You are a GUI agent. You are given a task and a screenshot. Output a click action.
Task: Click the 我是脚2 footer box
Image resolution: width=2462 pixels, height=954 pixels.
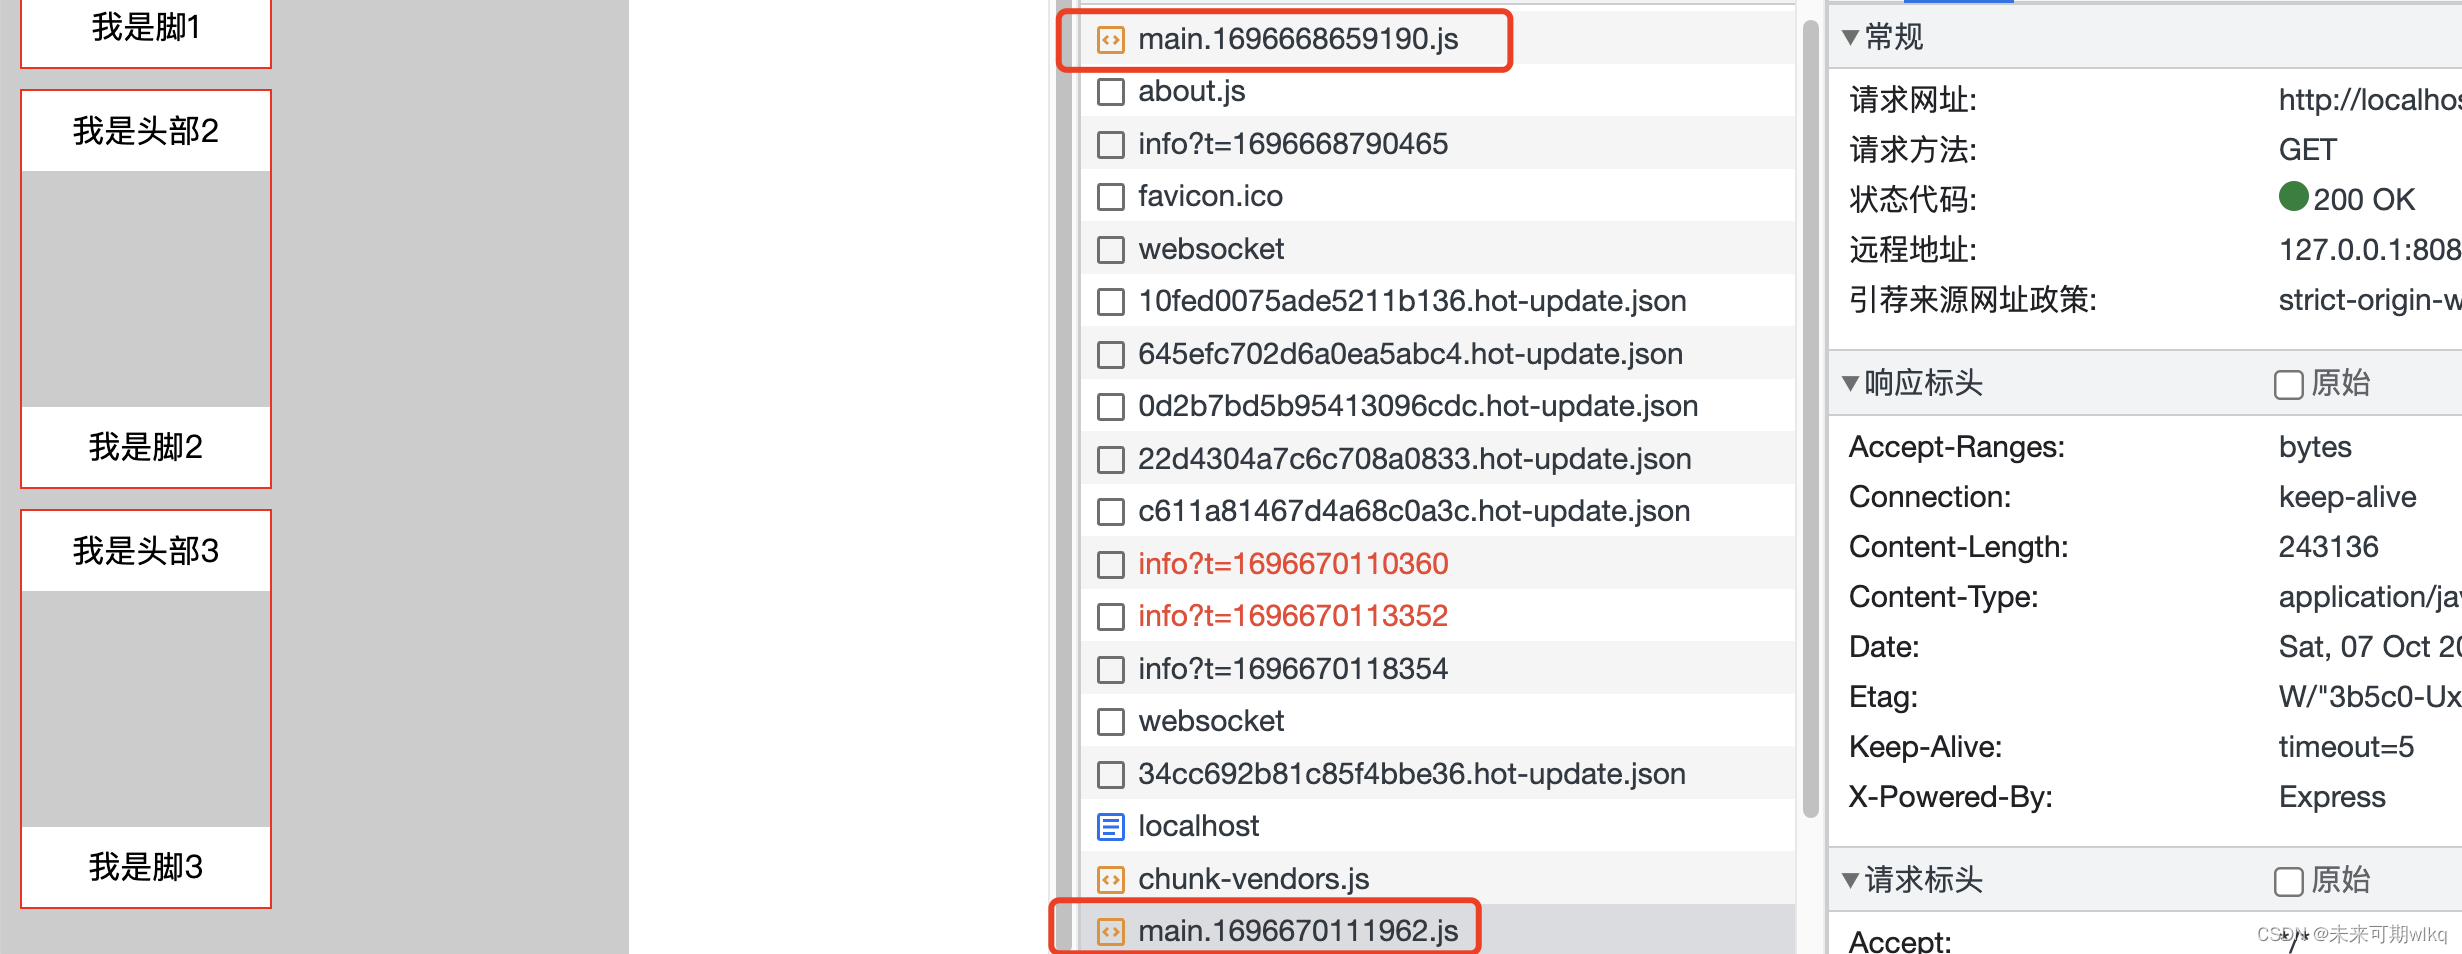146,447
